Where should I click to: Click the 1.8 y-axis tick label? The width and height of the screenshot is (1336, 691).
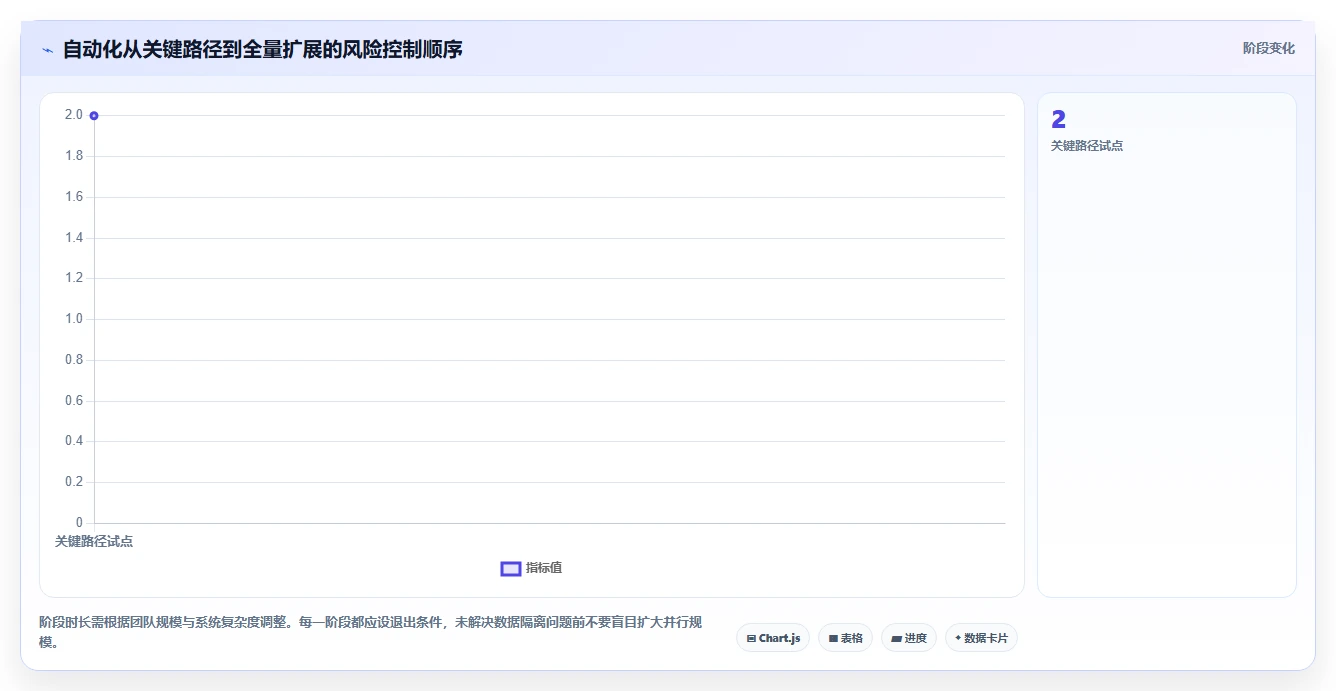tap(74, 156)
